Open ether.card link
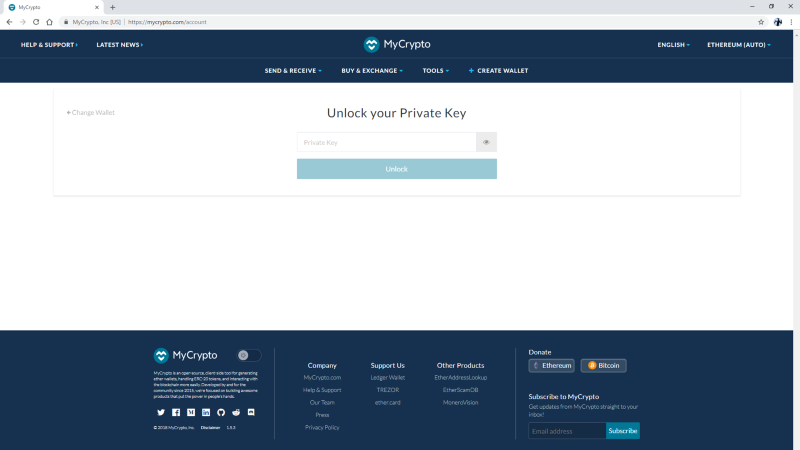800x450 pixels. pyautogui.click(x=388, y=403)
